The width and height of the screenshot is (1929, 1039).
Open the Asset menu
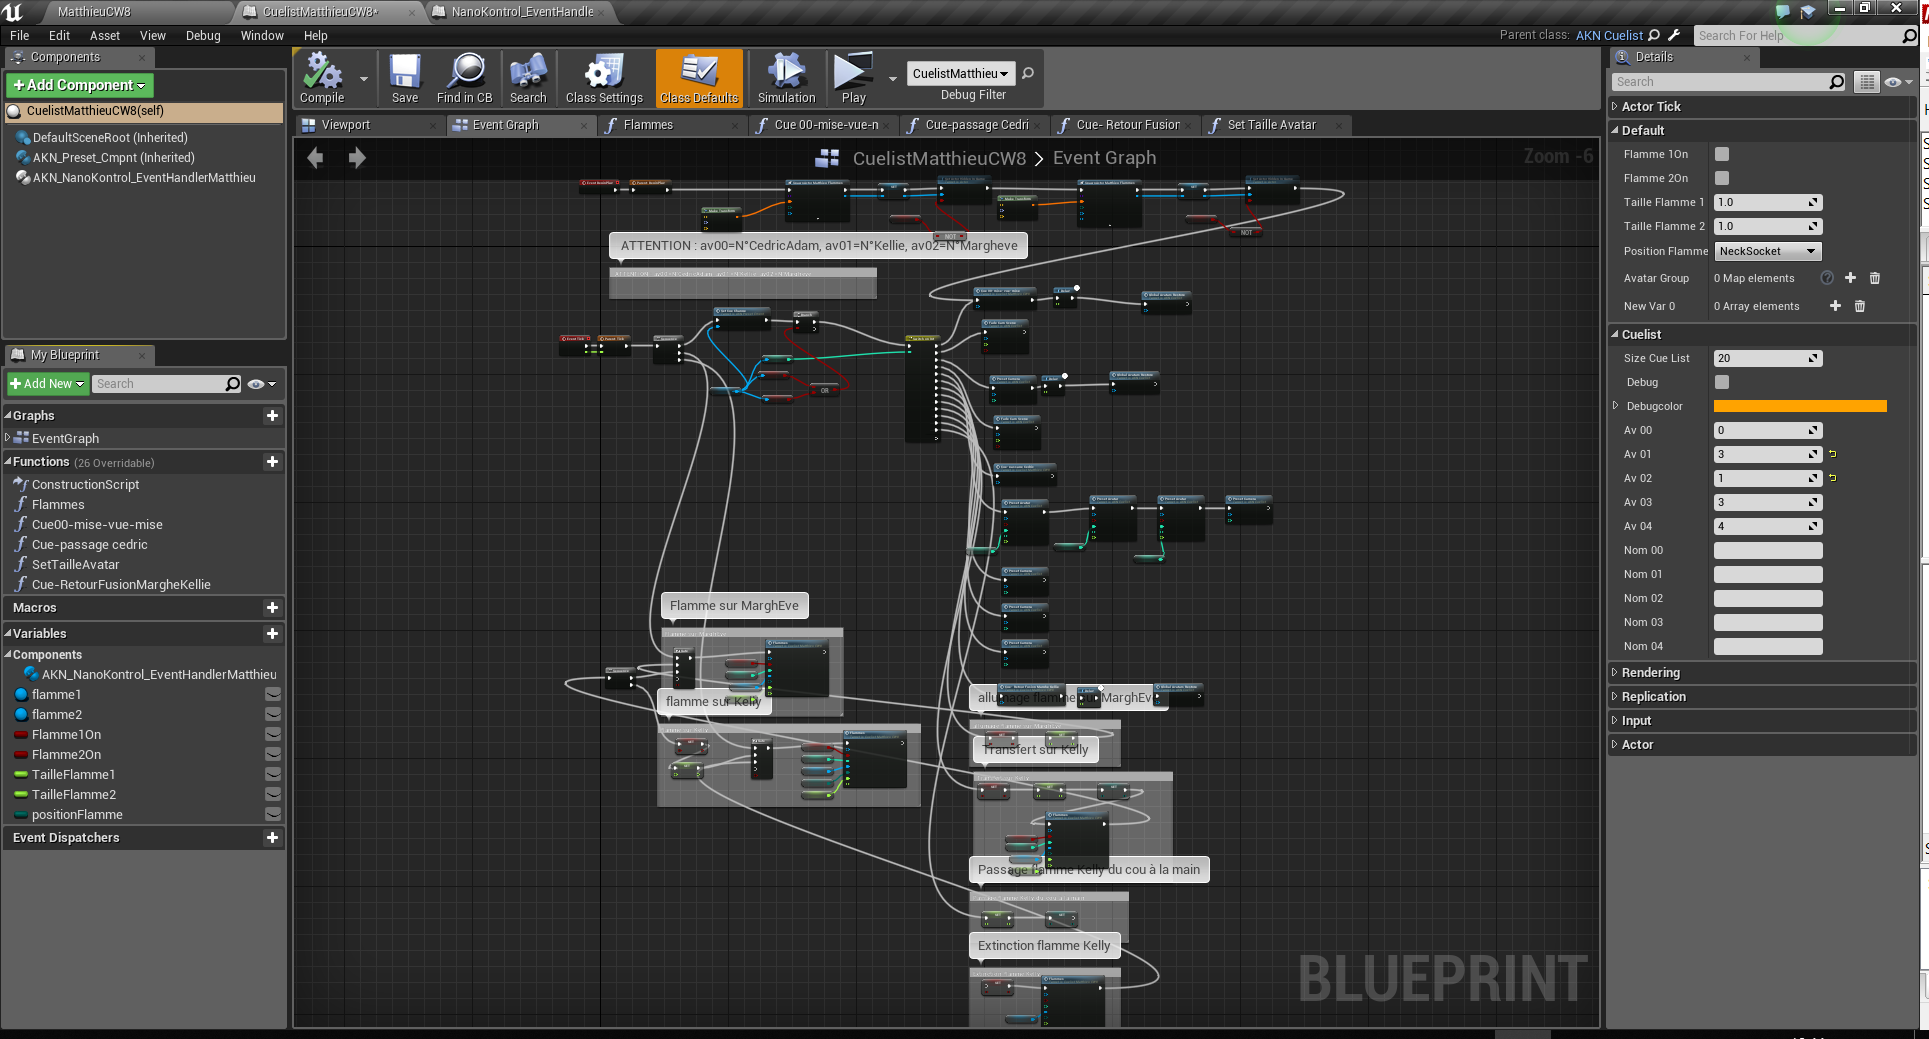[105, 35]
